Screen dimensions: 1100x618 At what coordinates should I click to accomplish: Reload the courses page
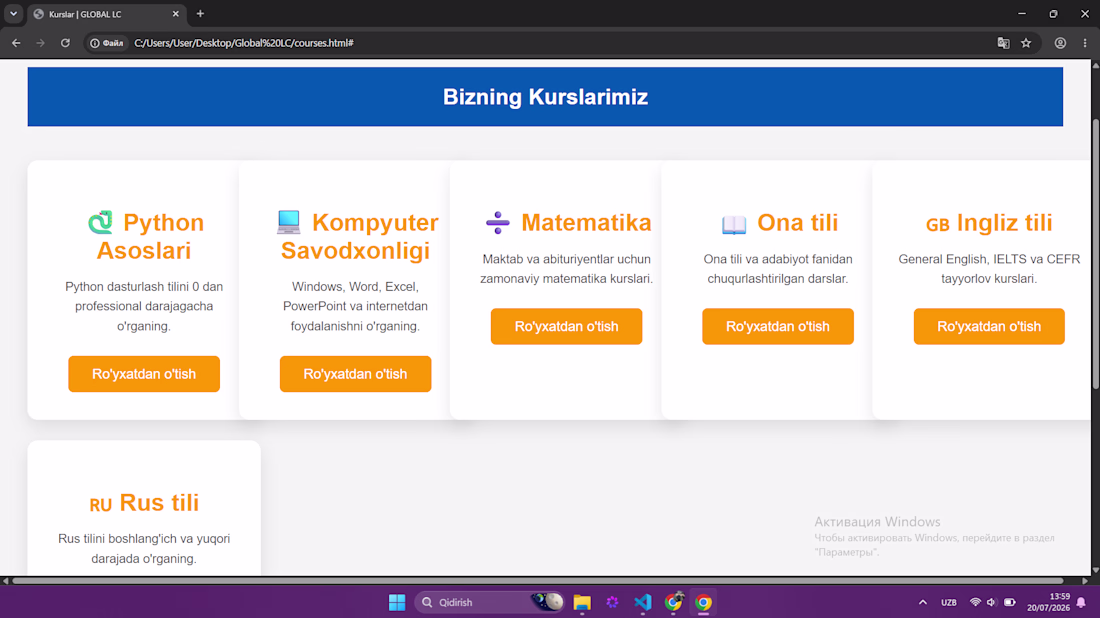point(65,43)
